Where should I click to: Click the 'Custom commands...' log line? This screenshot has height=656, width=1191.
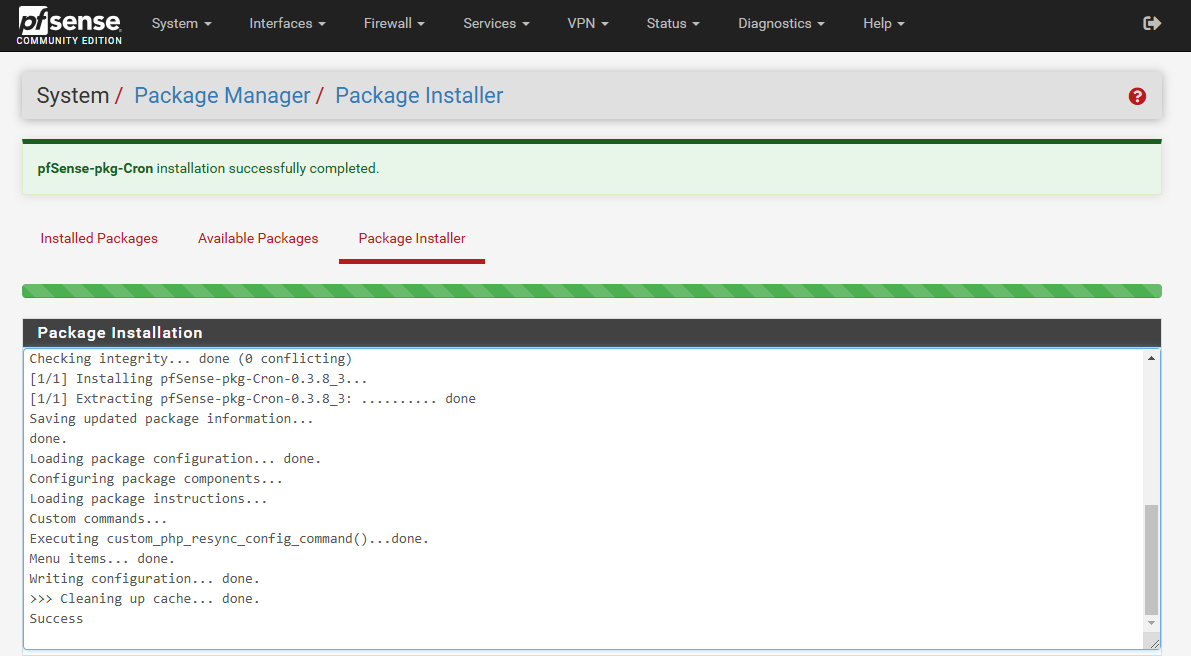pyautogui.click(x=98, y=519)
